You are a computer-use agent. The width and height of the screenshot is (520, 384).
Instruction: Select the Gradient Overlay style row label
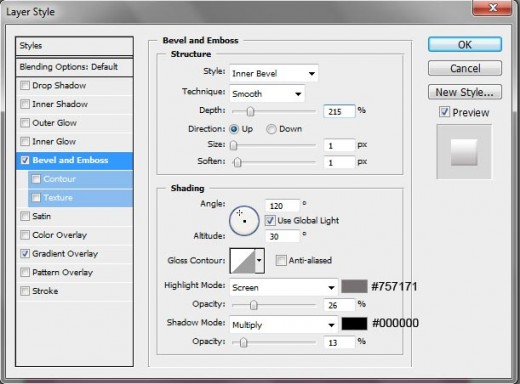(x=65, y=254)
